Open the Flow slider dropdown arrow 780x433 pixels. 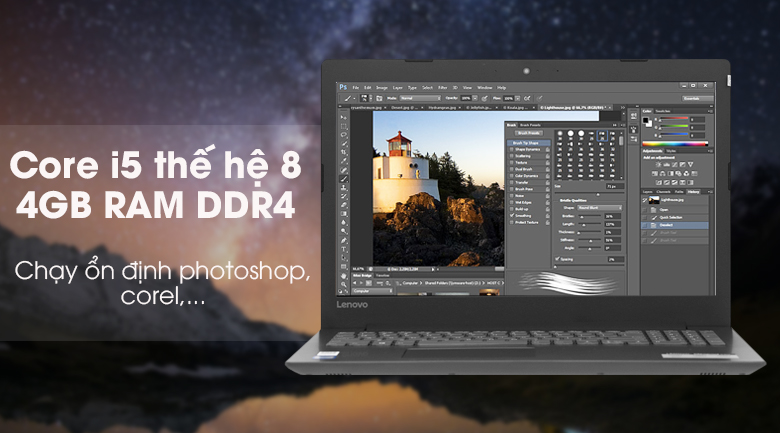(x=517, y=98)
